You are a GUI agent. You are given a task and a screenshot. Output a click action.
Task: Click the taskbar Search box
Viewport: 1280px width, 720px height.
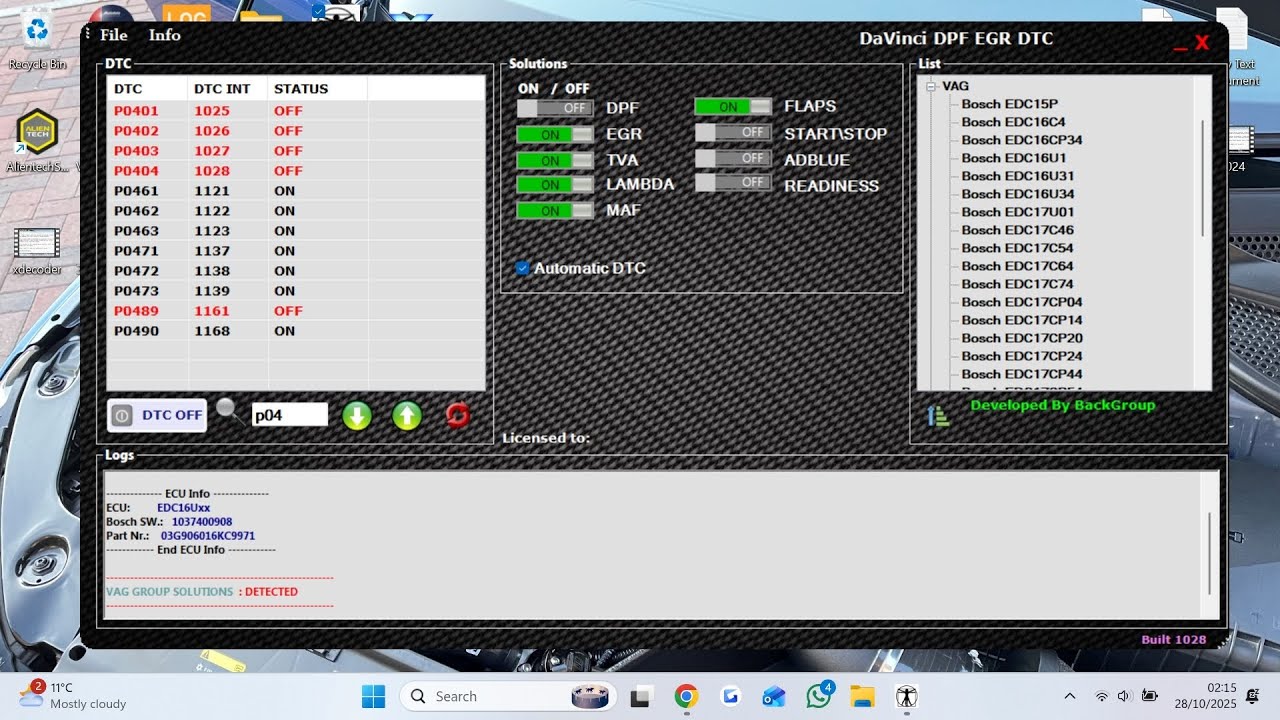pyautogui.click(x=509, y=697)
